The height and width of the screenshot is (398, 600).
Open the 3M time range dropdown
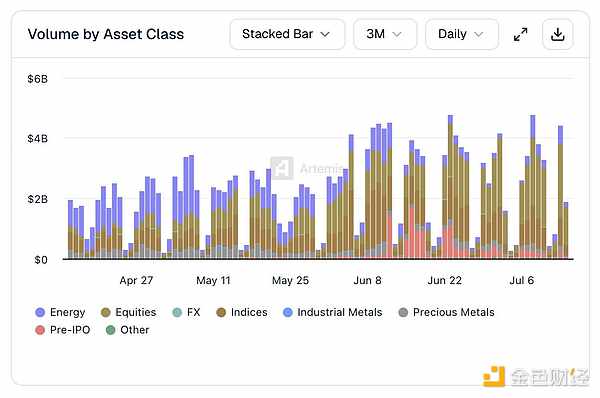coord(385,34)
